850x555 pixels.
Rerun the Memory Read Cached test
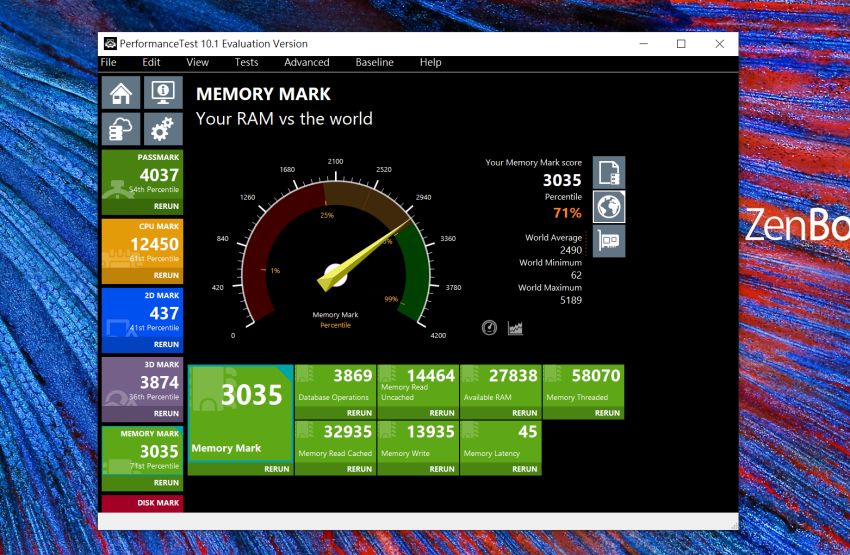coord(359,469)
